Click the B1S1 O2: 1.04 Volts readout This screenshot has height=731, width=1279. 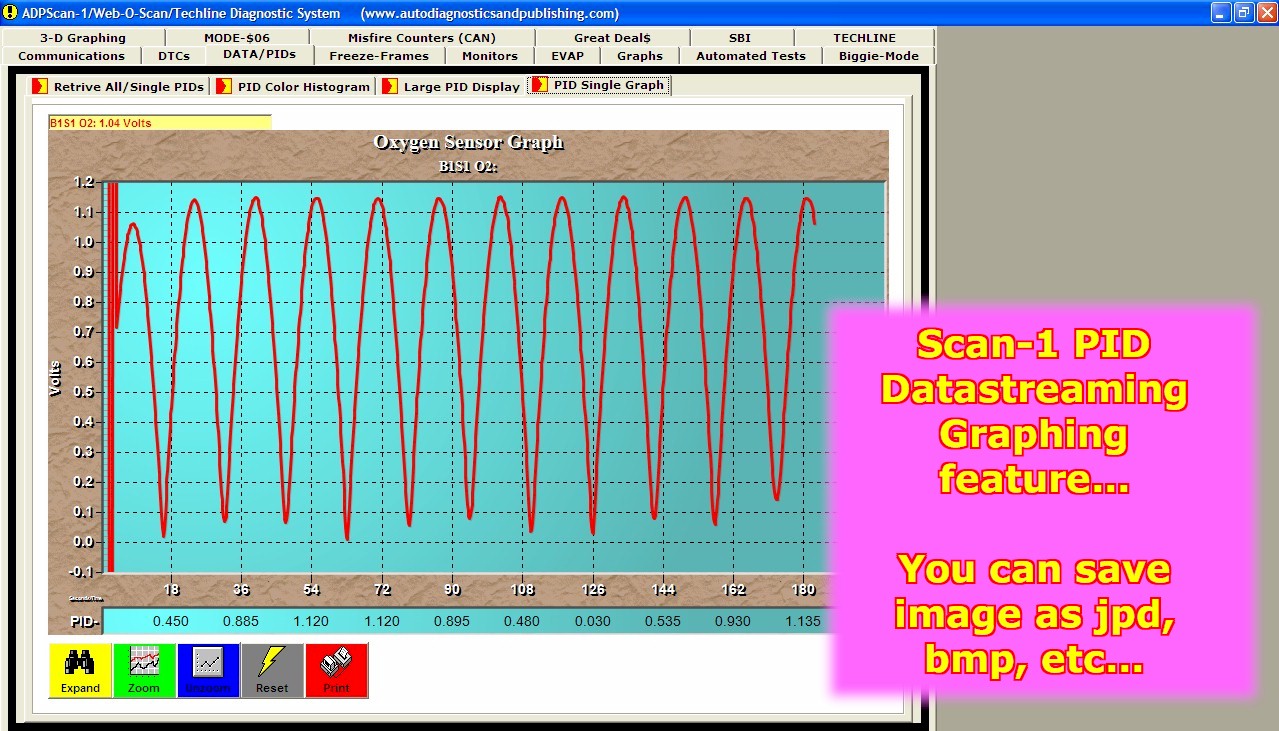point(160,122)
